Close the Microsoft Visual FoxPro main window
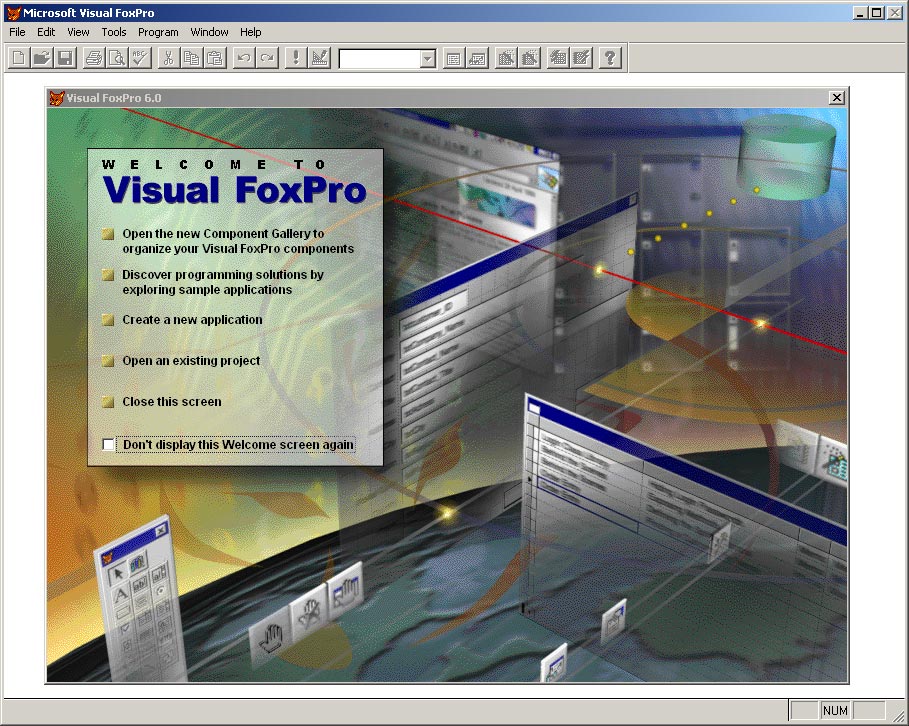909x726 pixels. [895, 12]
